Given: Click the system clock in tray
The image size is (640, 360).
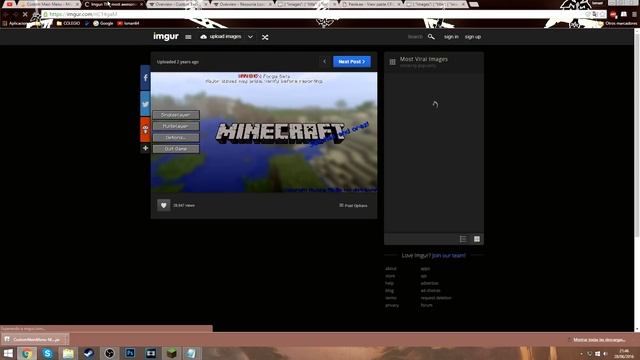Looking at the screenshot, I should click(x=624, y=353).
